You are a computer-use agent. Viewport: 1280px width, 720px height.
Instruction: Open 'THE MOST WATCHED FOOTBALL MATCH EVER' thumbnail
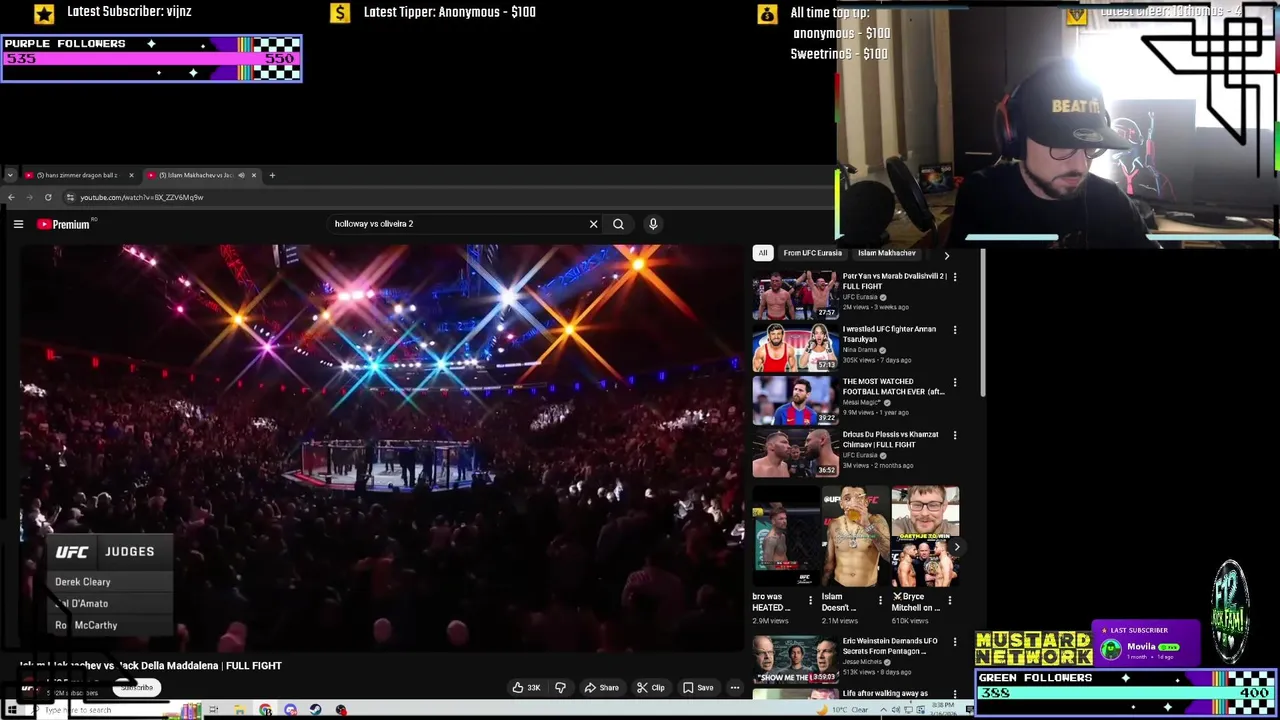(796, 400)
